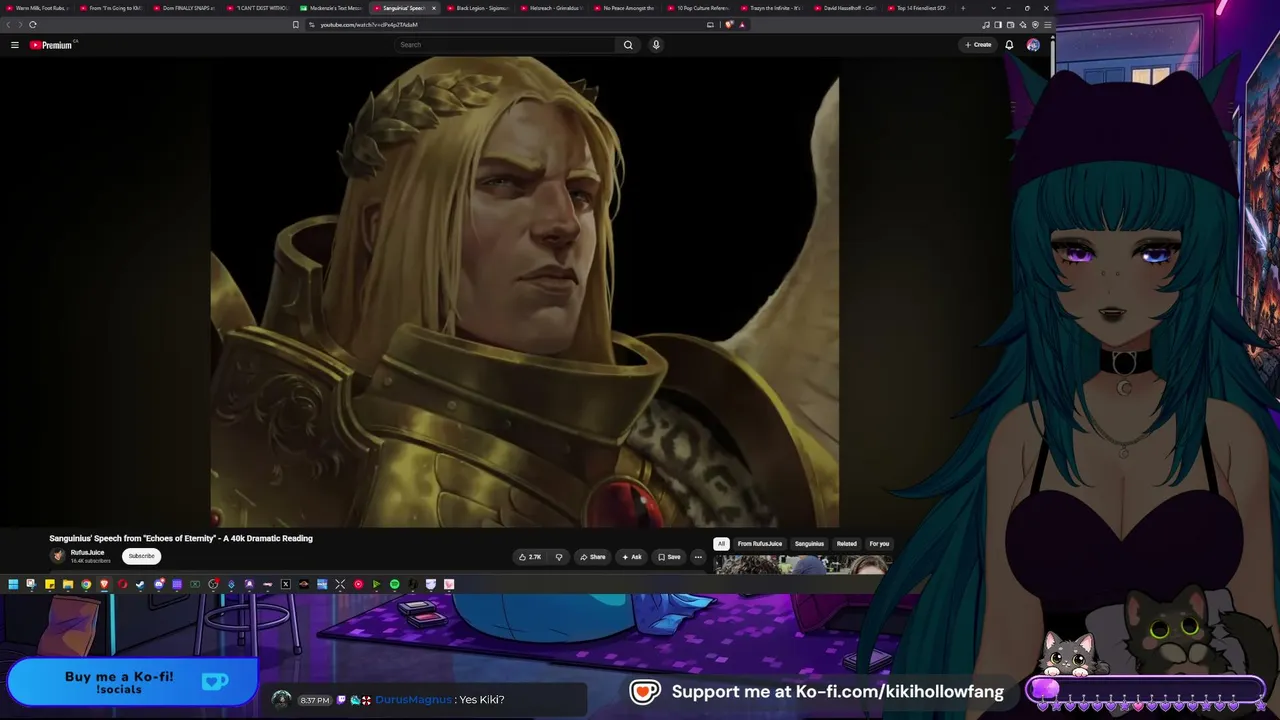
Task: Click the Sanguinius video player
Action: point(524,292)
